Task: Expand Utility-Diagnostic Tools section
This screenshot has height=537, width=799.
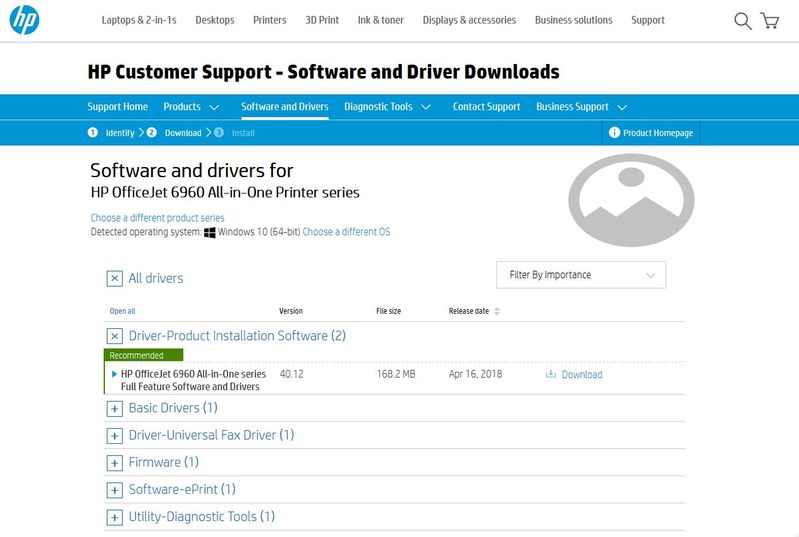Action: pos(115,518)
